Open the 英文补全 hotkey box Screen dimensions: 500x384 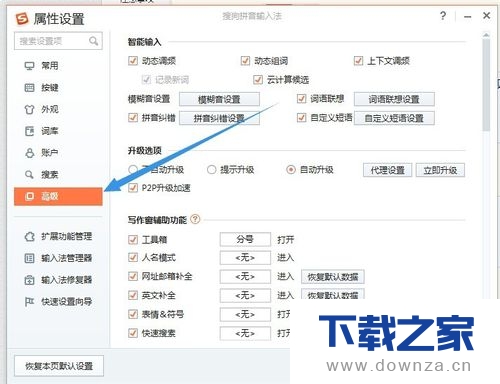click(245, 295)
